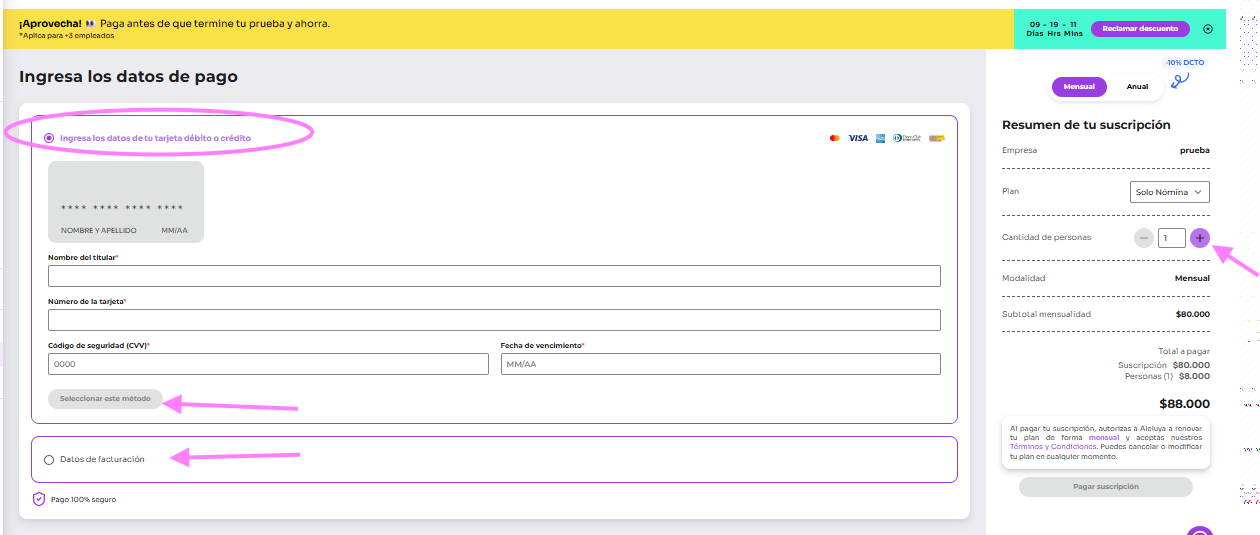The image size is (1260, 535).
Task: Switch billing to Anual
Action: (1137, 87)
